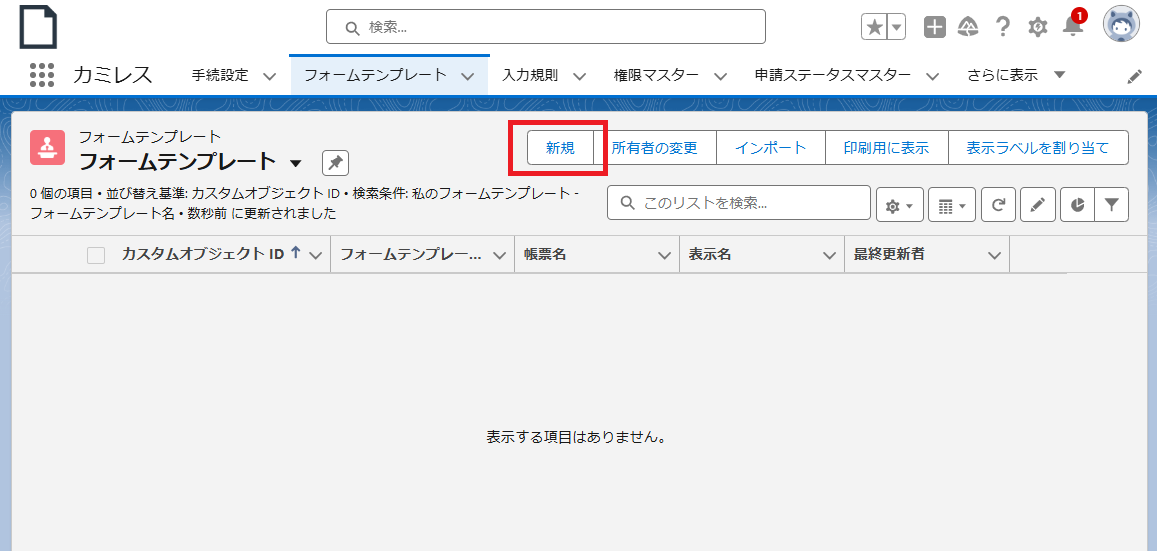Open the notifications bell
Viewport: 1157px width, 551px height.
[1072, 27]
